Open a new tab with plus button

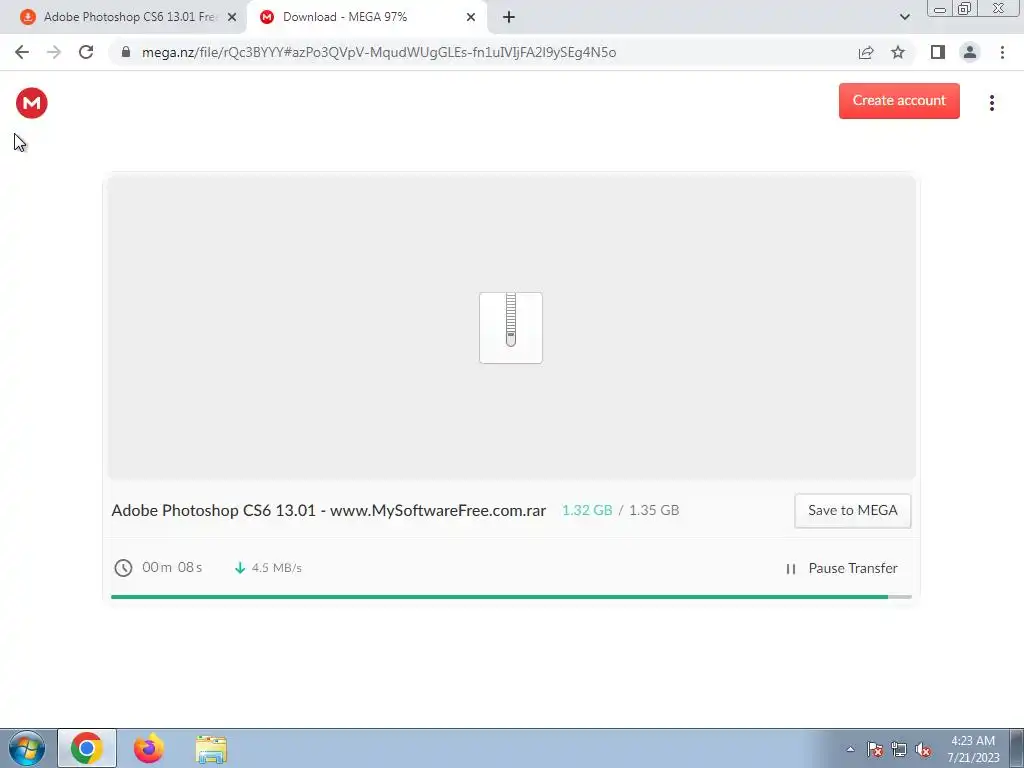coord(509,17)
